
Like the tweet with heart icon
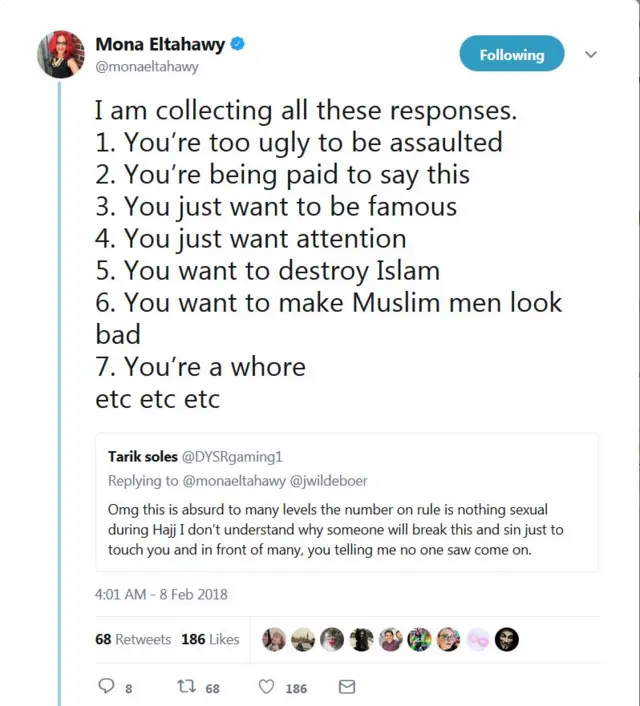click(267, 688)
